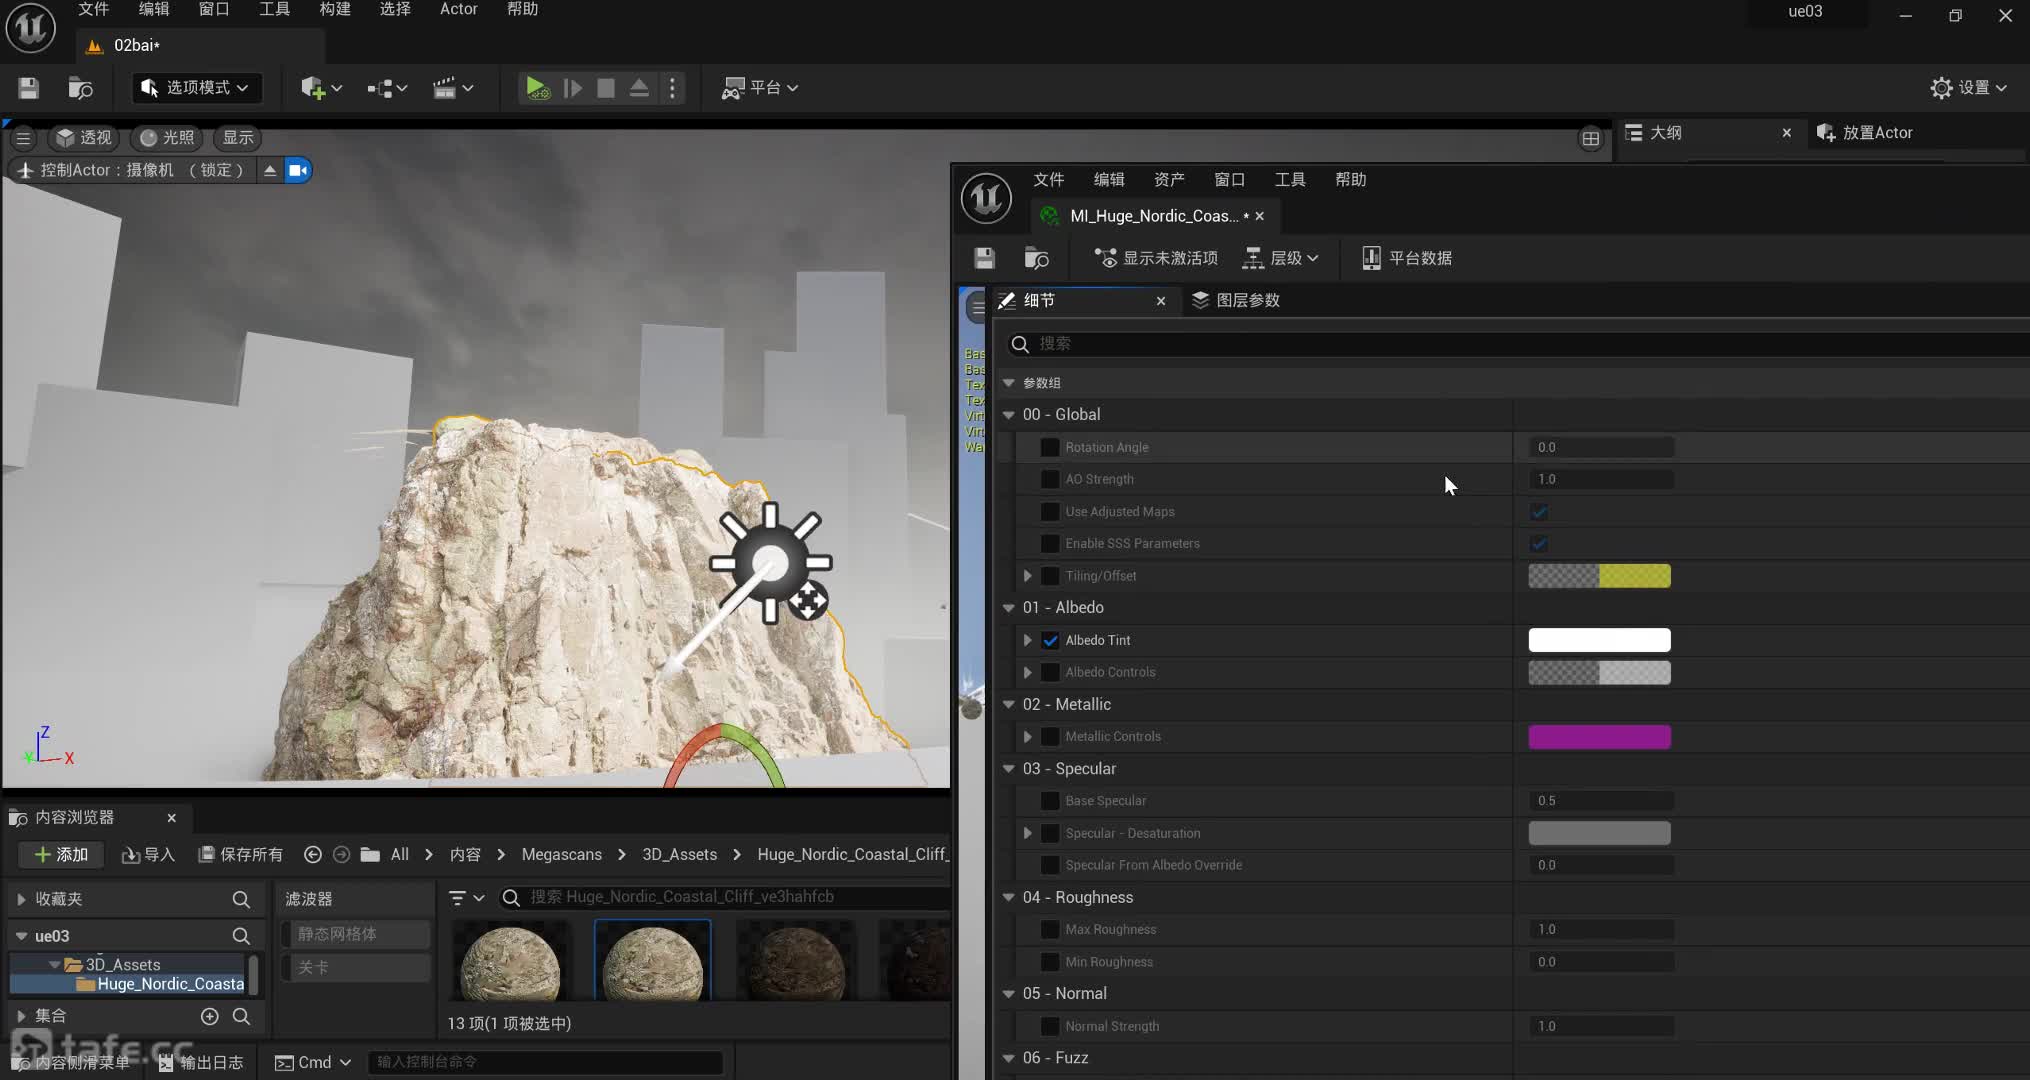Collapse the 00 - Global group

(1009, 414)
